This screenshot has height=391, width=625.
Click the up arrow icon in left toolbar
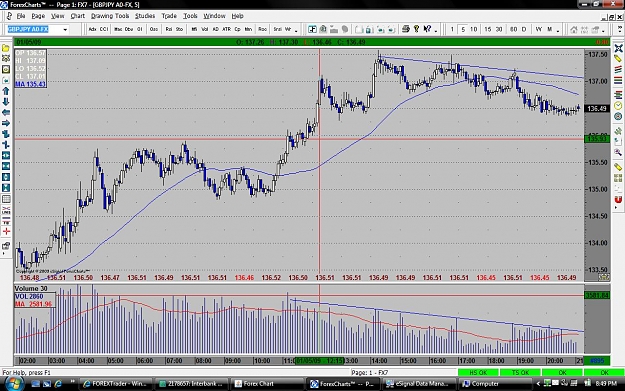pos(6,91)
